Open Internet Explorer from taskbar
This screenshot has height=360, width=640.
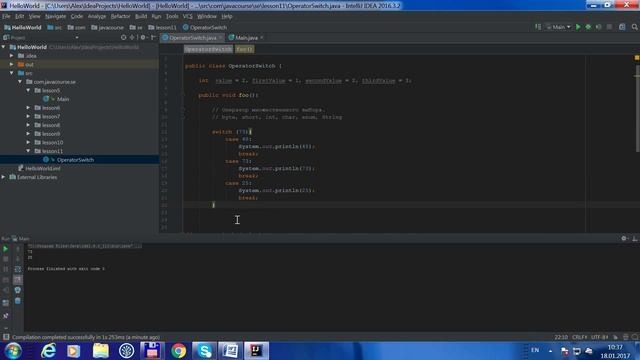(x=48, y=351)
